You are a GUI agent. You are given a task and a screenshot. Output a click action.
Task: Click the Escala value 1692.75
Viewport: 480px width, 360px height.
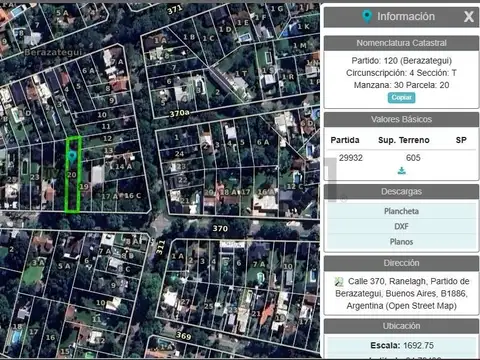coord(418,345)
